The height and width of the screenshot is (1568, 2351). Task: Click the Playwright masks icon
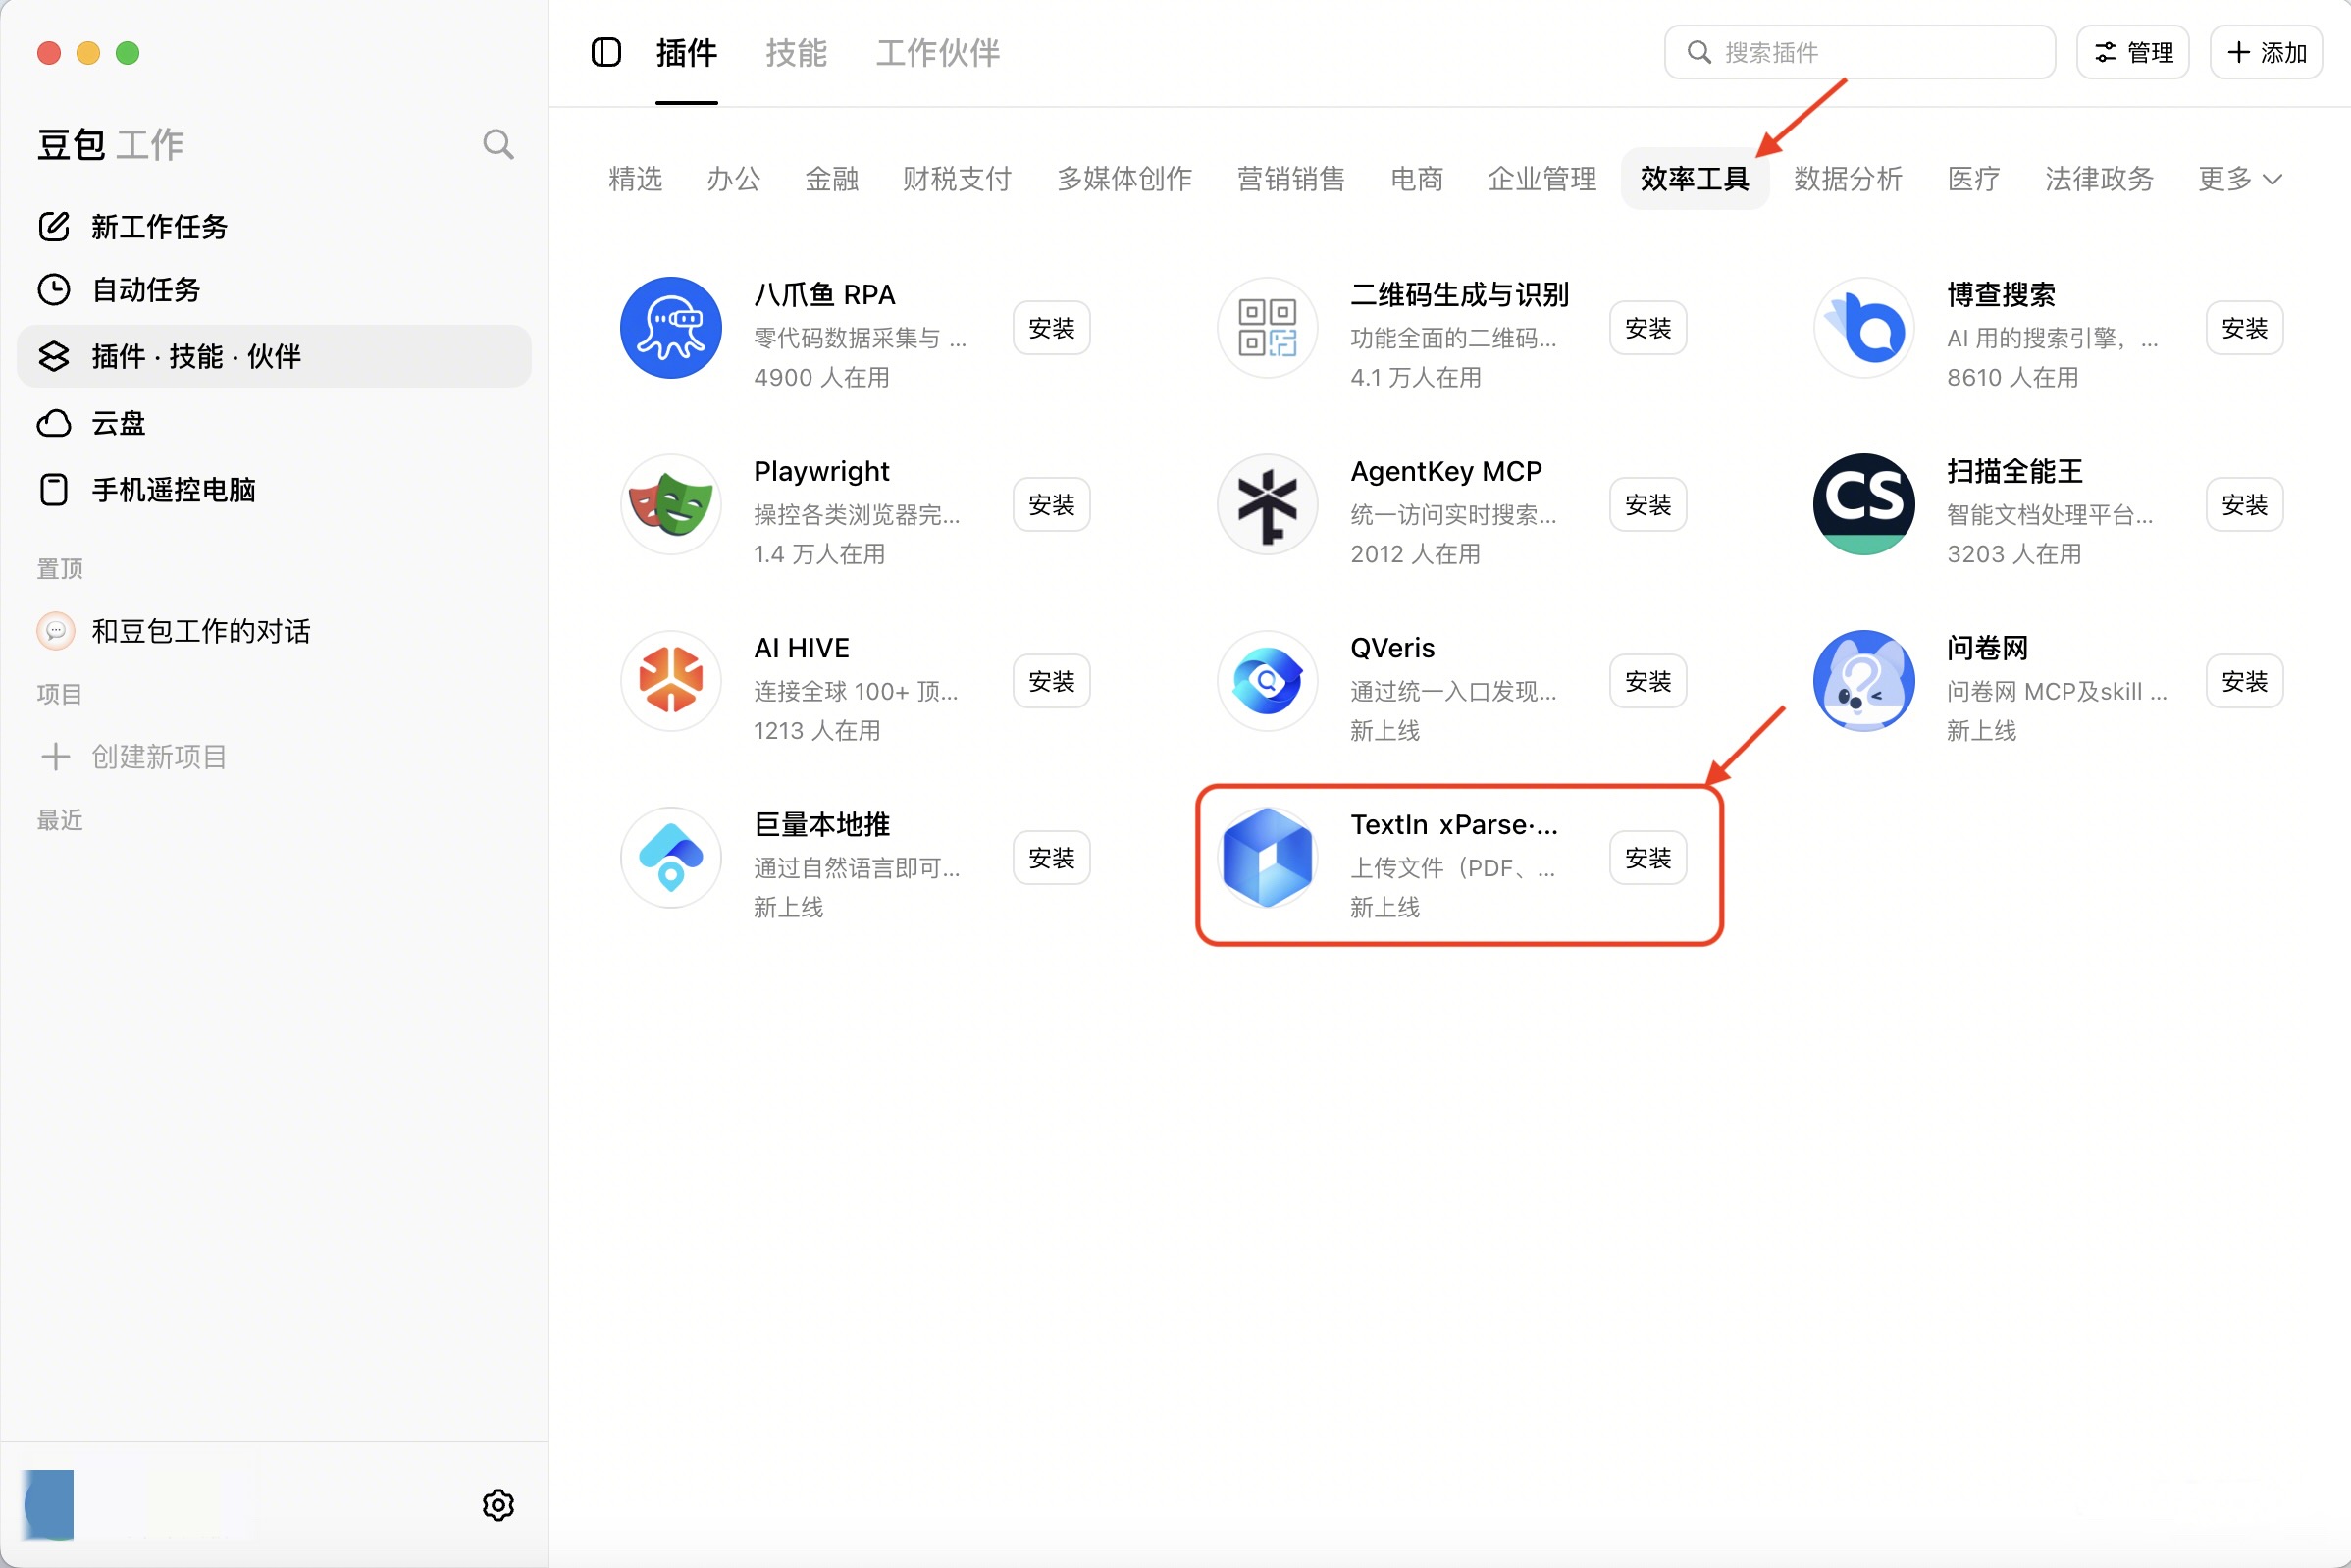(x=671, y=505)
